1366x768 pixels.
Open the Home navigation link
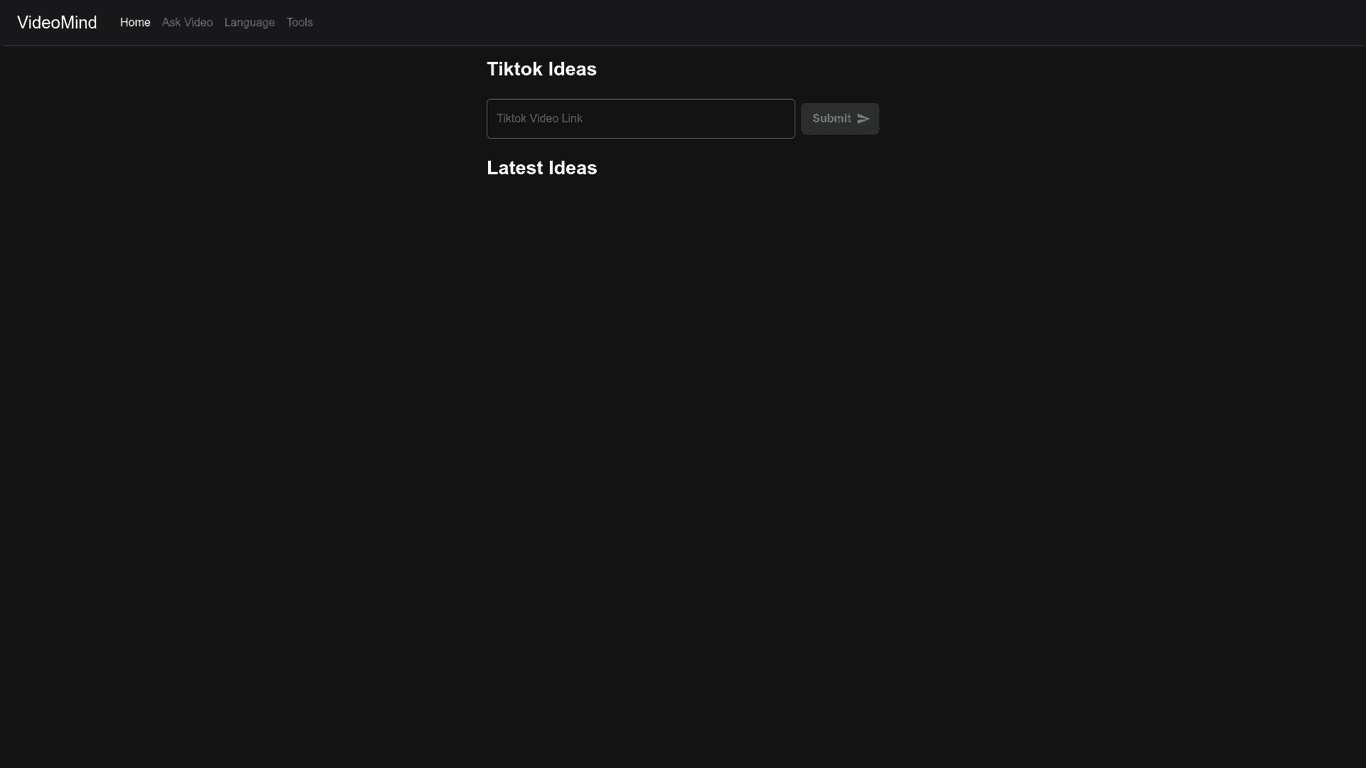135,22
